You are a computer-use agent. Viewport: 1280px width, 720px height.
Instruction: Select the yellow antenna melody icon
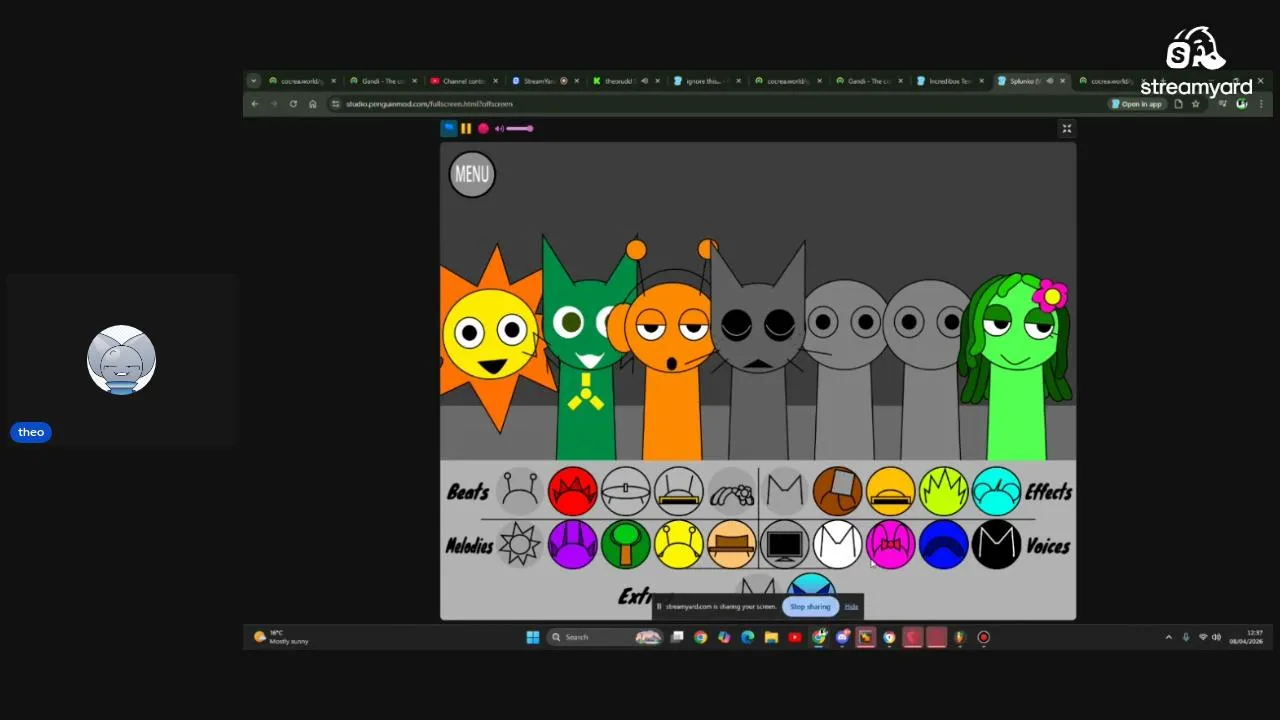[679, 545]
